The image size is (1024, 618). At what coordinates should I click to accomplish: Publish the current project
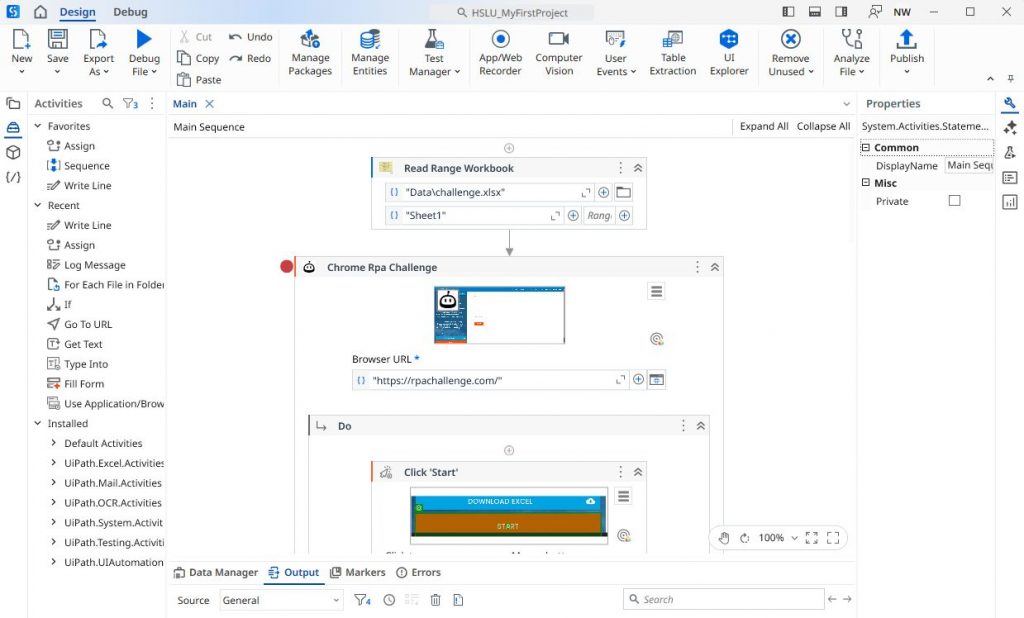pyautogui.click(x=906, y=52)
